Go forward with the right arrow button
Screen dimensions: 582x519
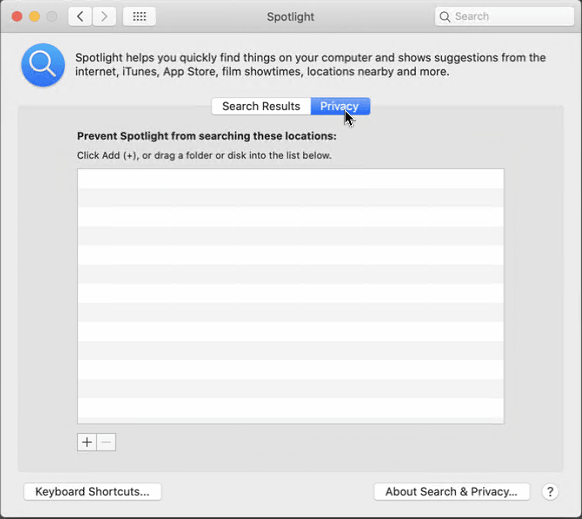coord(104,16)
